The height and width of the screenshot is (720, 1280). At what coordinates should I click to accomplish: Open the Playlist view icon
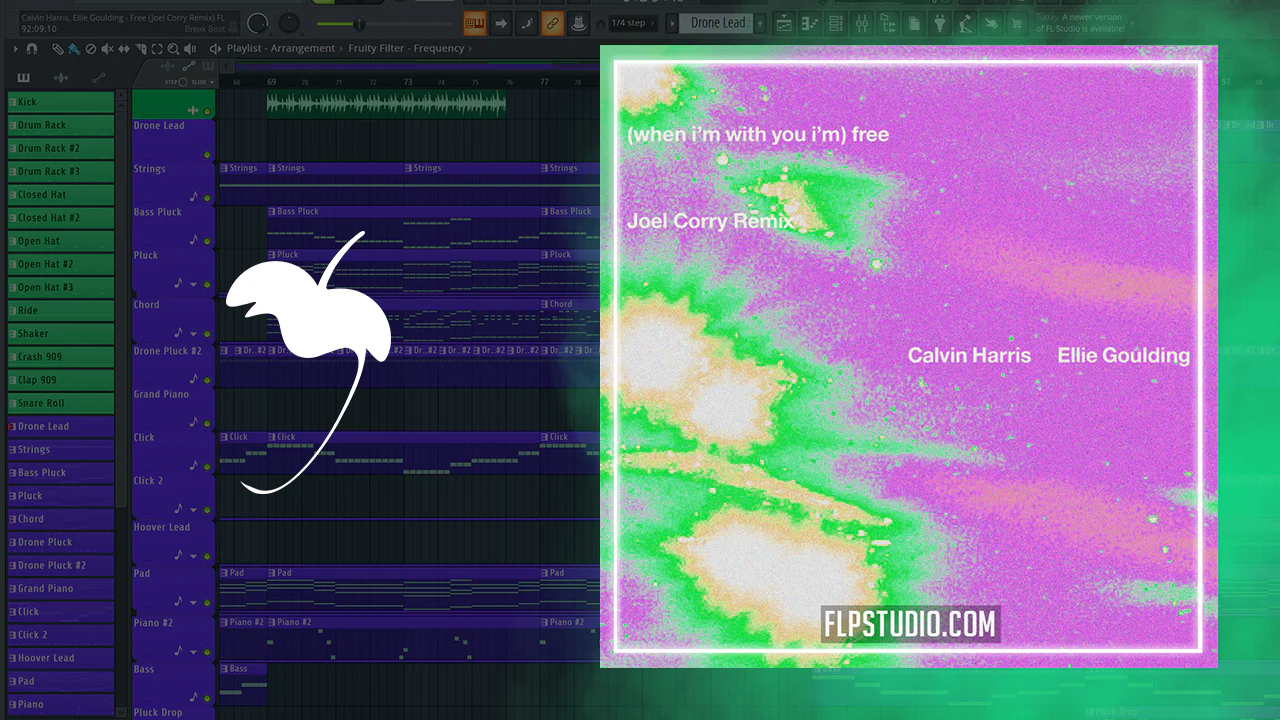point(783,23)
